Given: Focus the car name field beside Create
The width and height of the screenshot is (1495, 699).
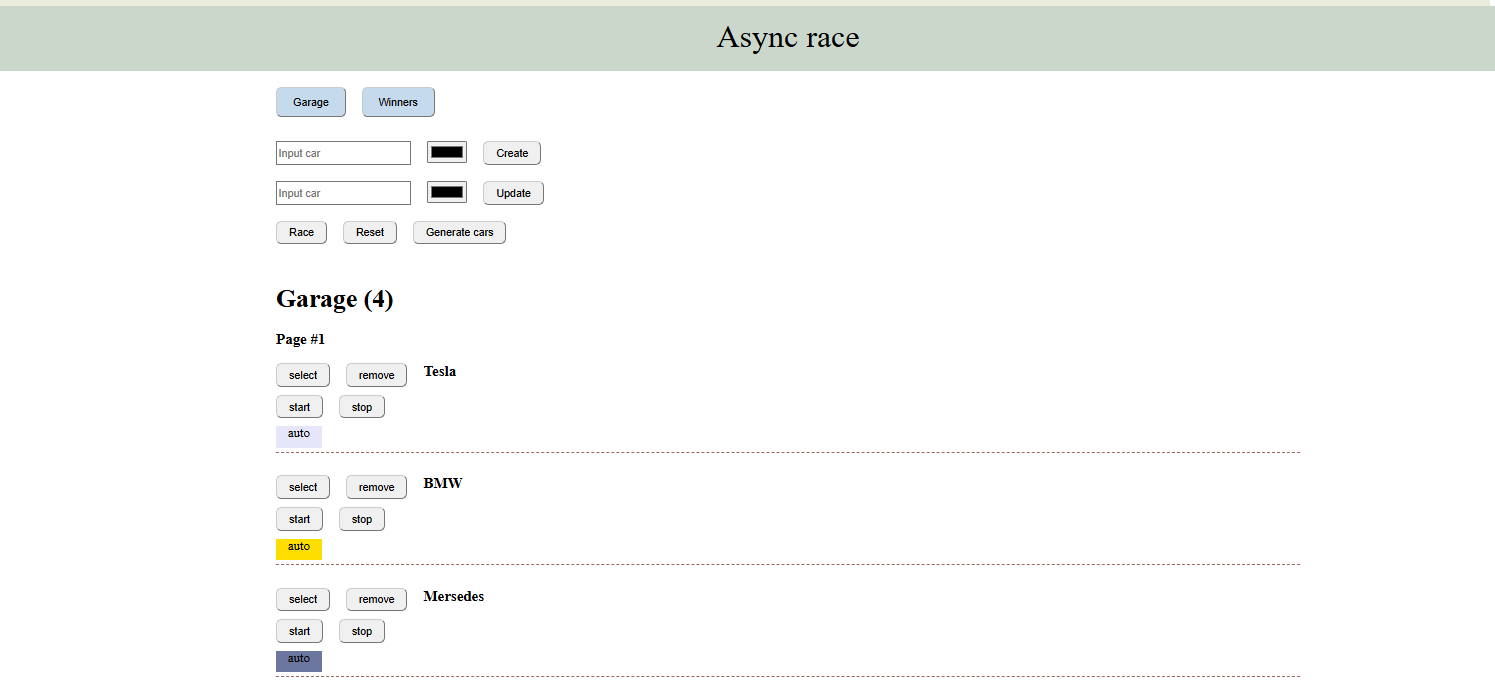Looking at the screenshot, I should coord(343,153).
